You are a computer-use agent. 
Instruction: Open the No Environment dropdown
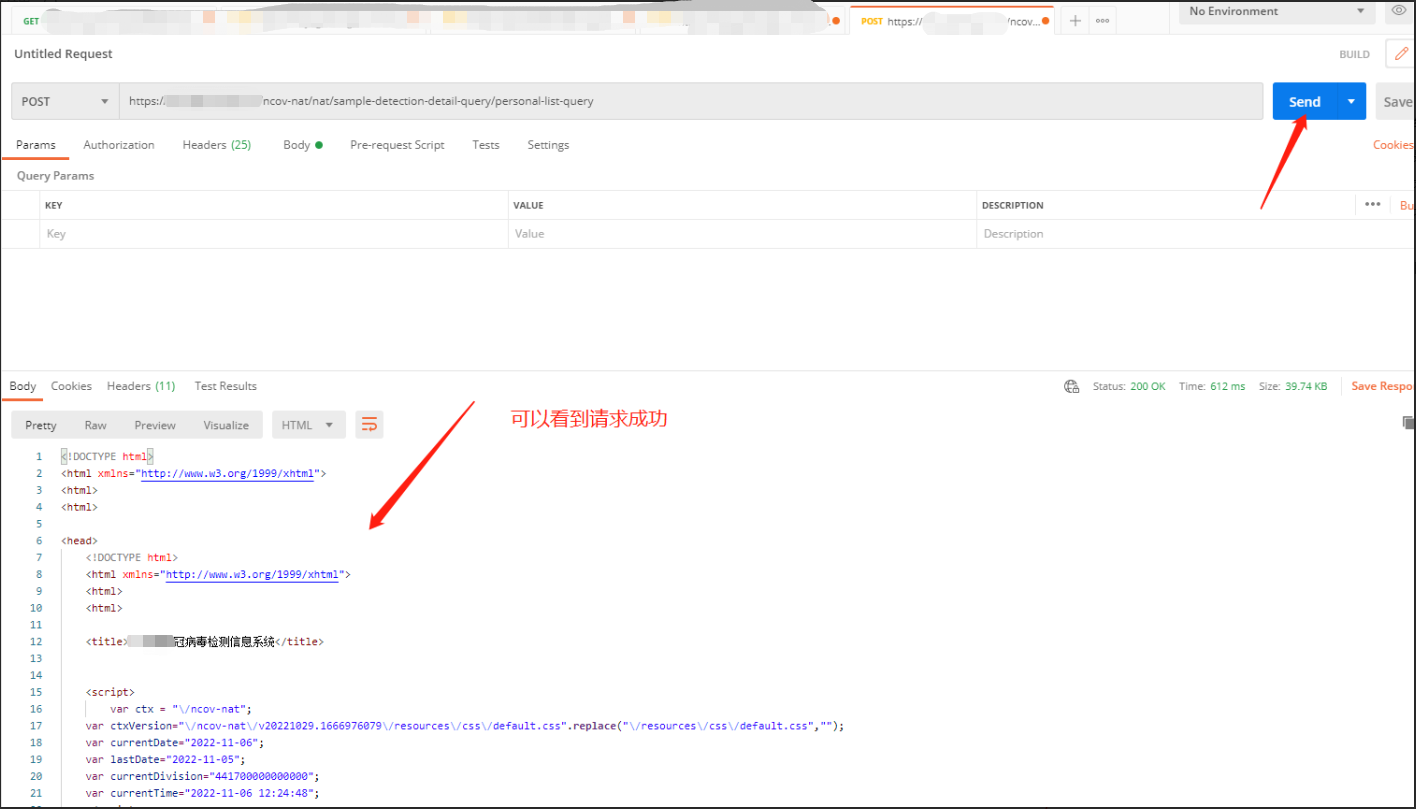pos(1276,11)
